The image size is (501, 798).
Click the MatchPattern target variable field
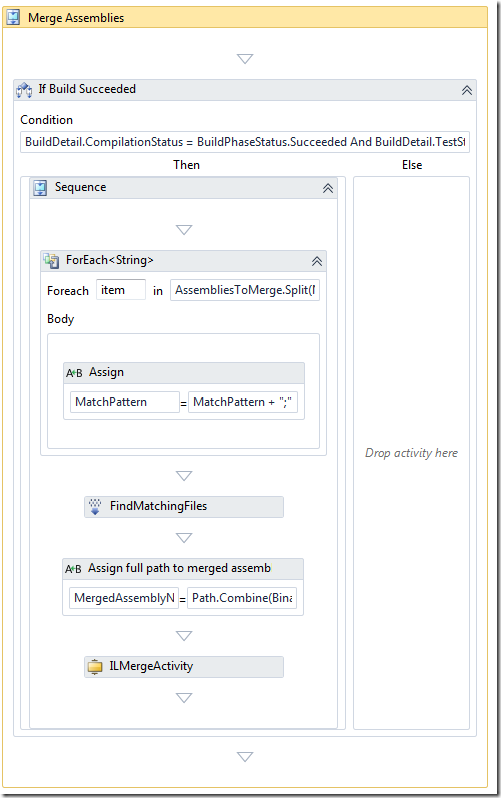coord(125,402)
